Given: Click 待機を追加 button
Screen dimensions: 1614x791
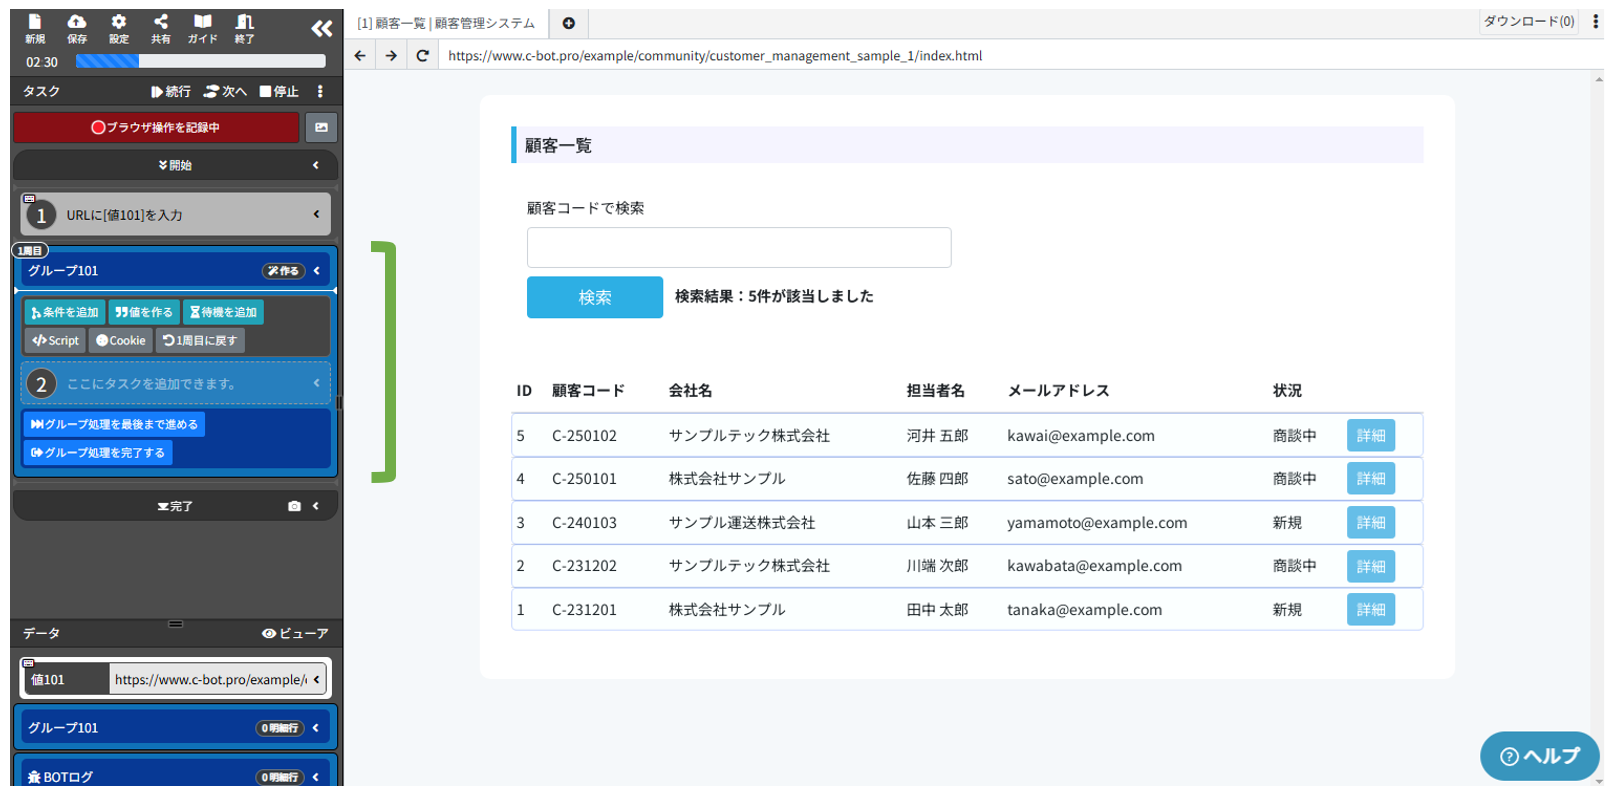Looking at the screenshot, I should [223, 312].
